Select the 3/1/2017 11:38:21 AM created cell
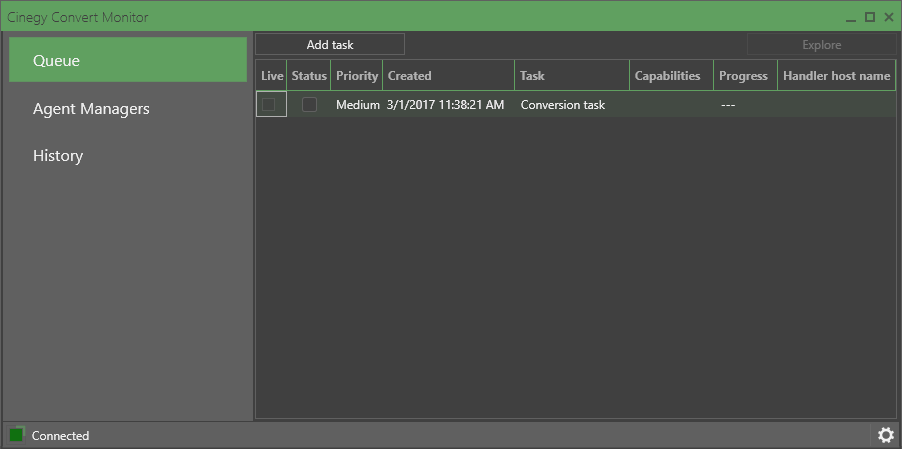 pyautogui.click(x=446, y=105)
